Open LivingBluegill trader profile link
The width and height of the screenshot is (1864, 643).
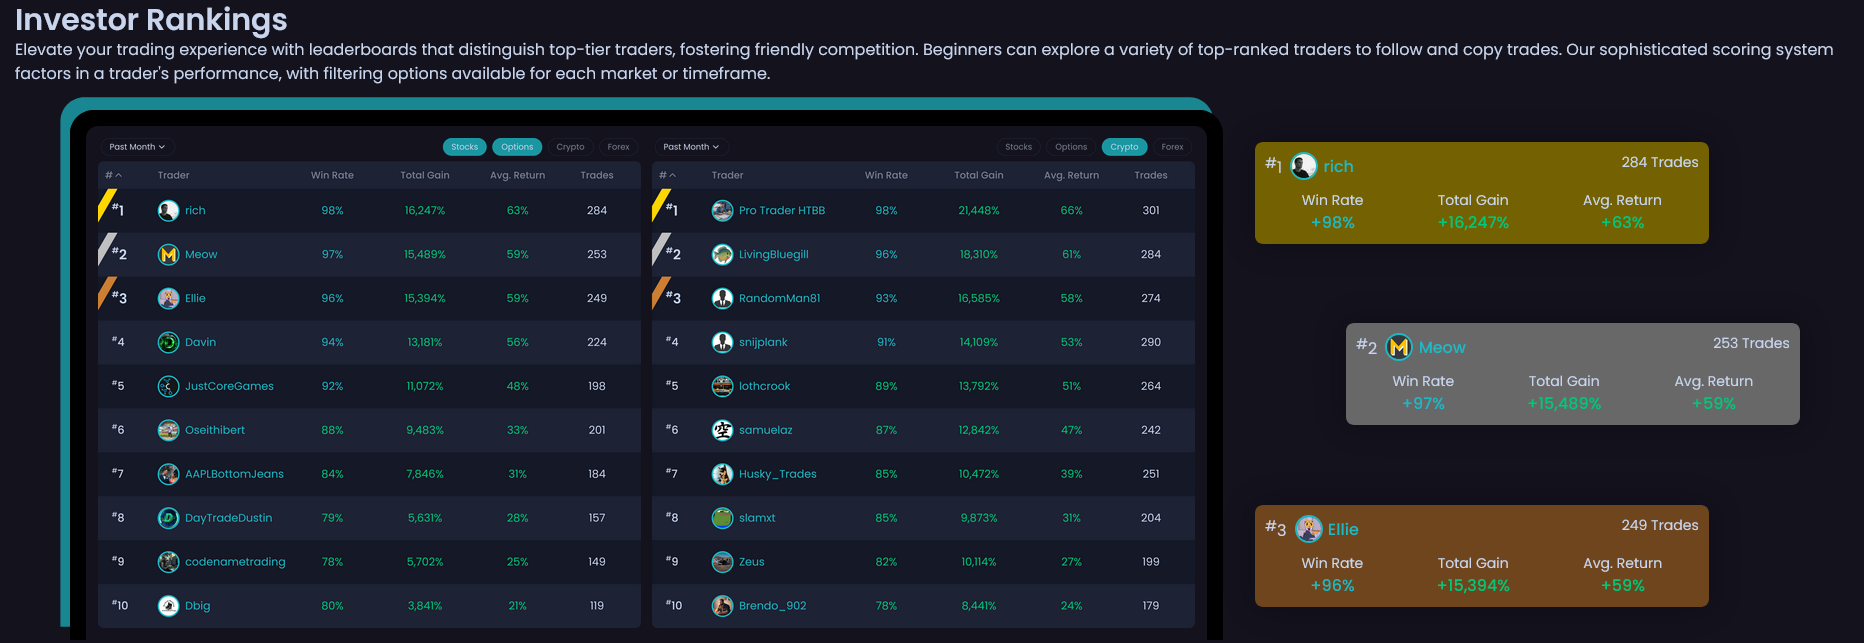[773, 254]
